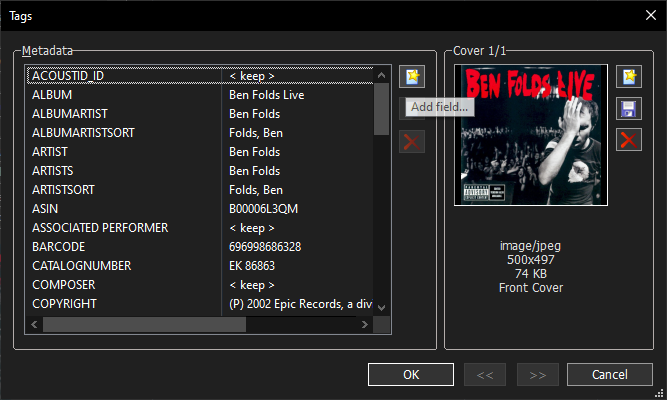Select the ARTISTSORT field name
This screenshot has height=400, width=667.
tap(63, 190)
